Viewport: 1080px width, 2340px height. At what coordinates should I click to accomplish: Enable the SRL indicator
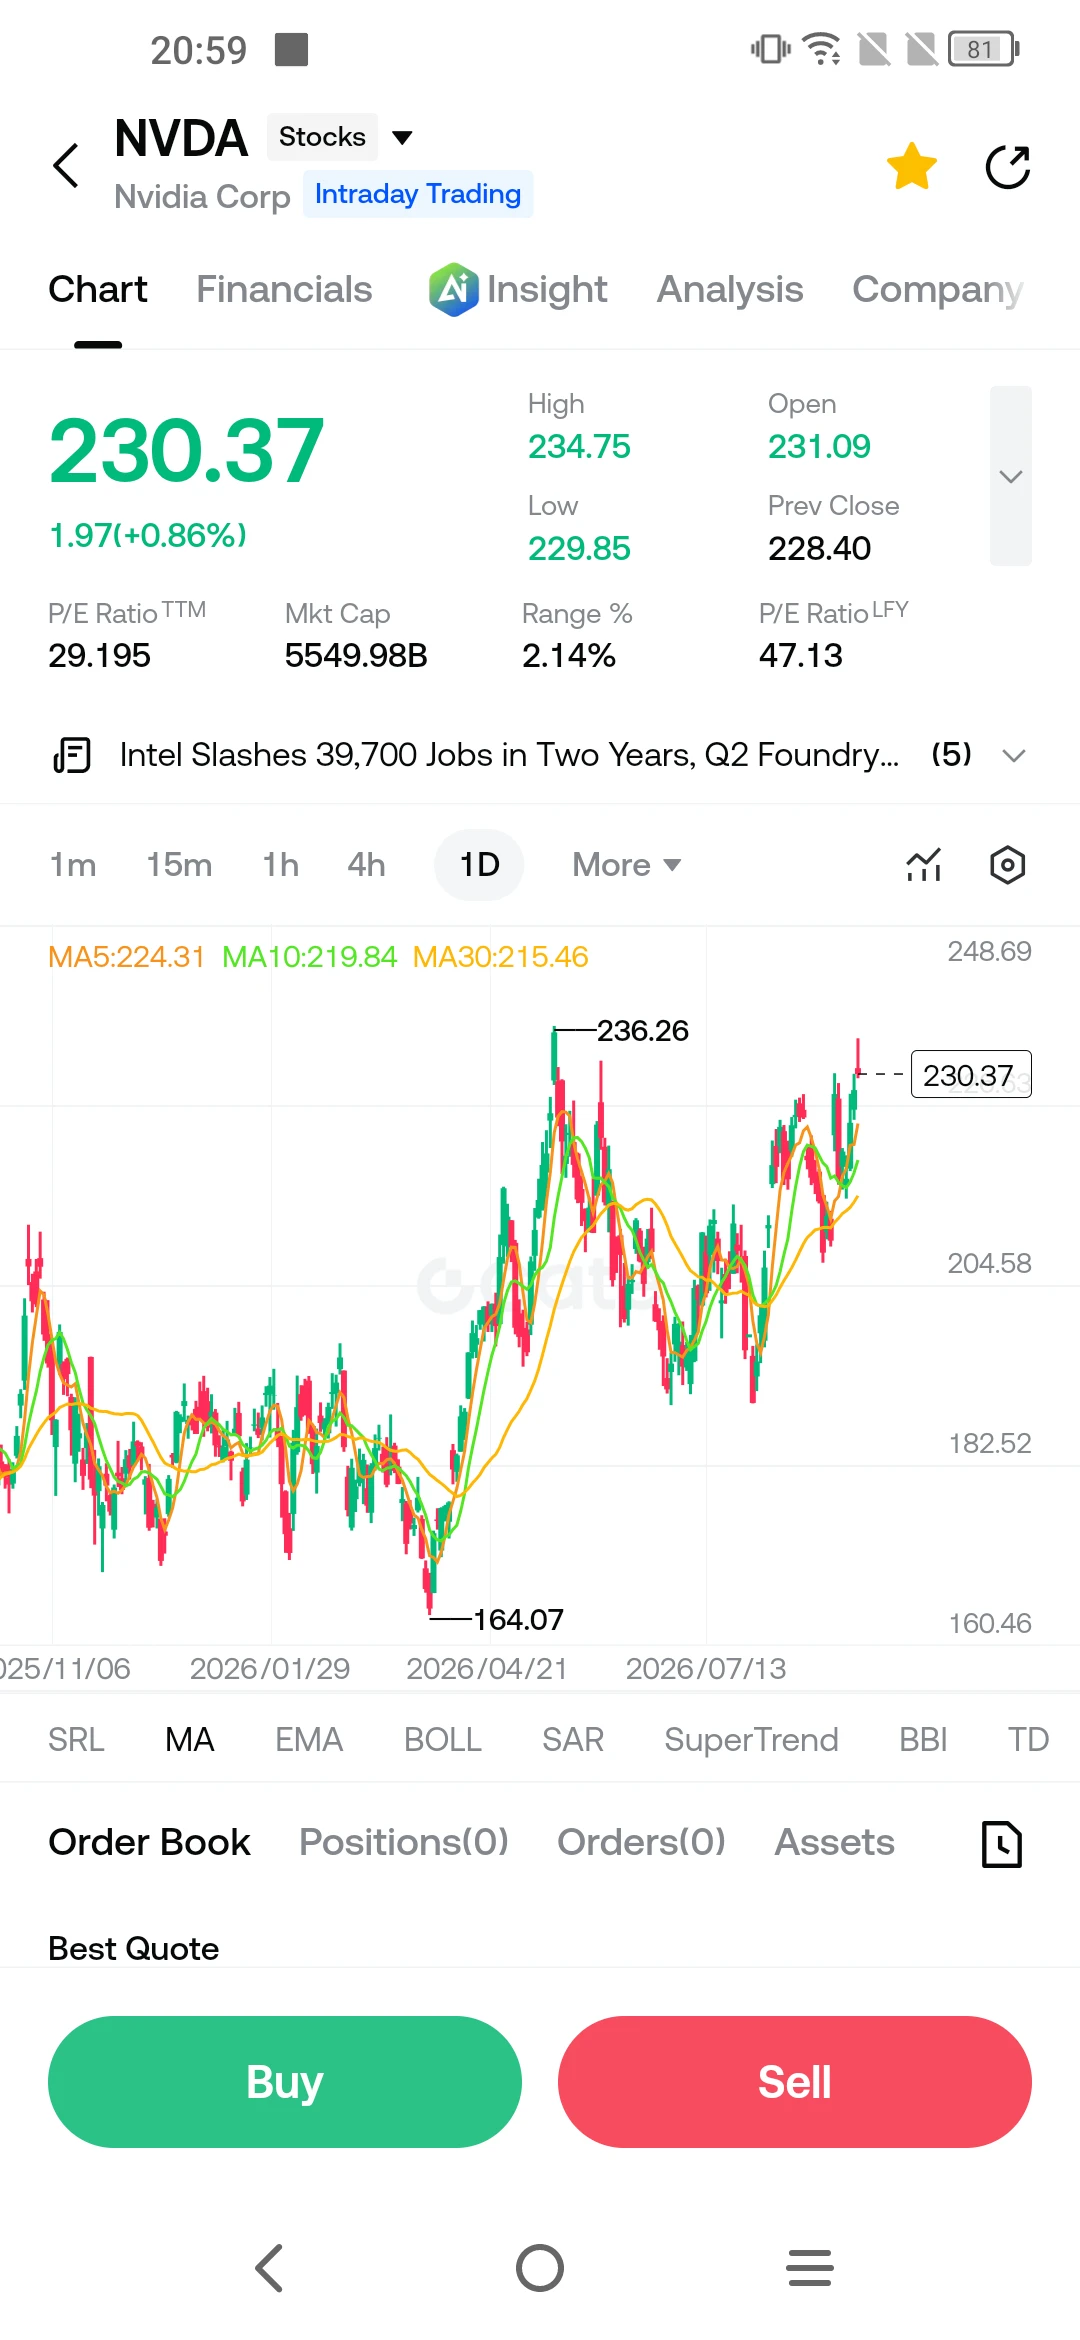tap(76, 1740)
